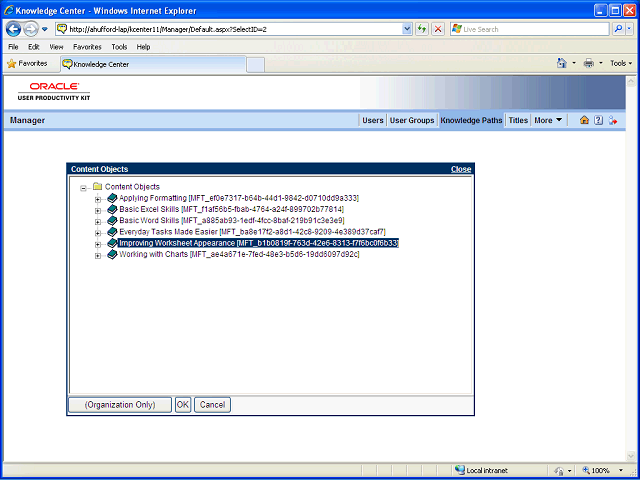Click the page scrollbar up arrow
Screen dimensions: 640x480
(631, 81)
